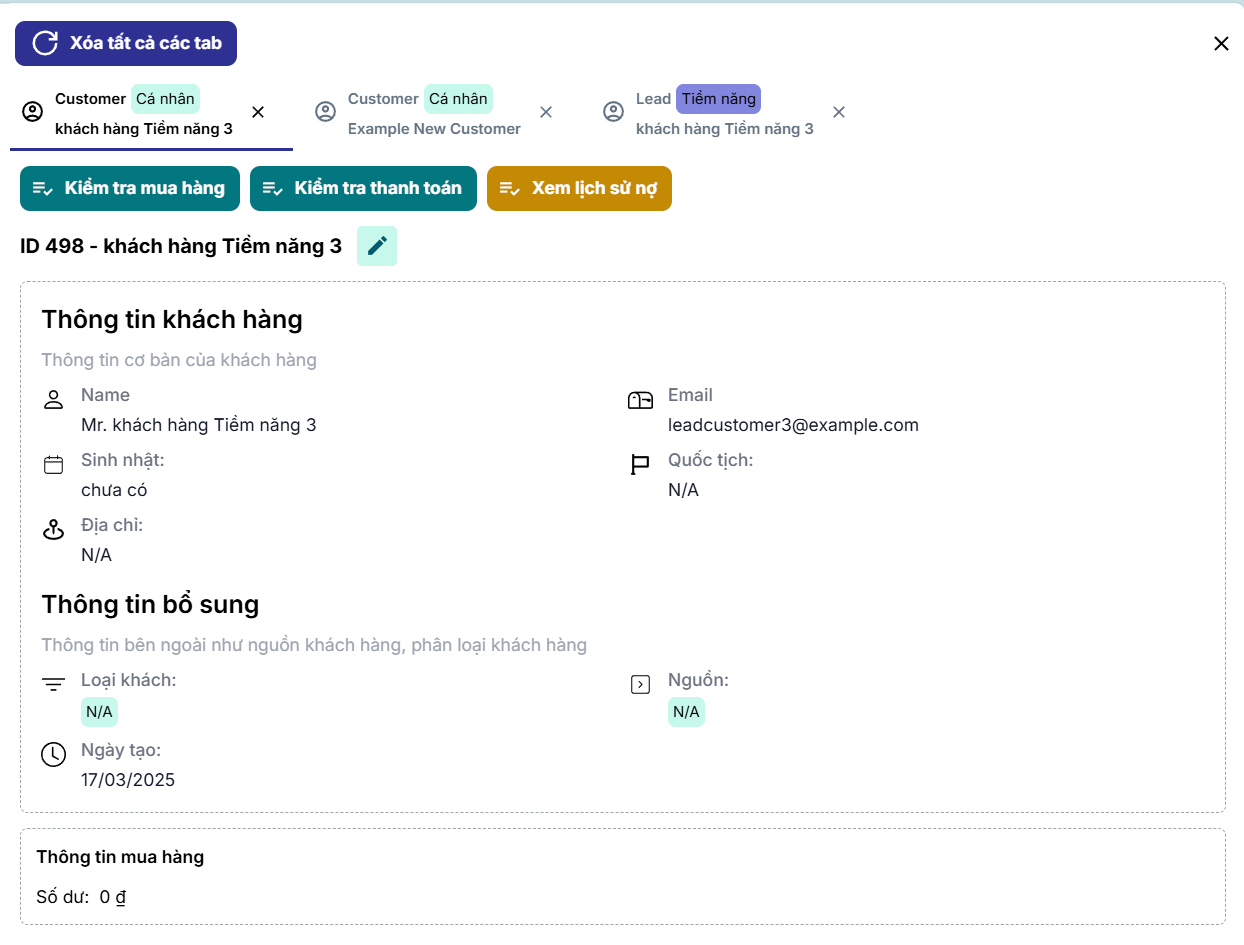
Task: Click the X icon to close the panel
Action: (x=1221, y=44)
